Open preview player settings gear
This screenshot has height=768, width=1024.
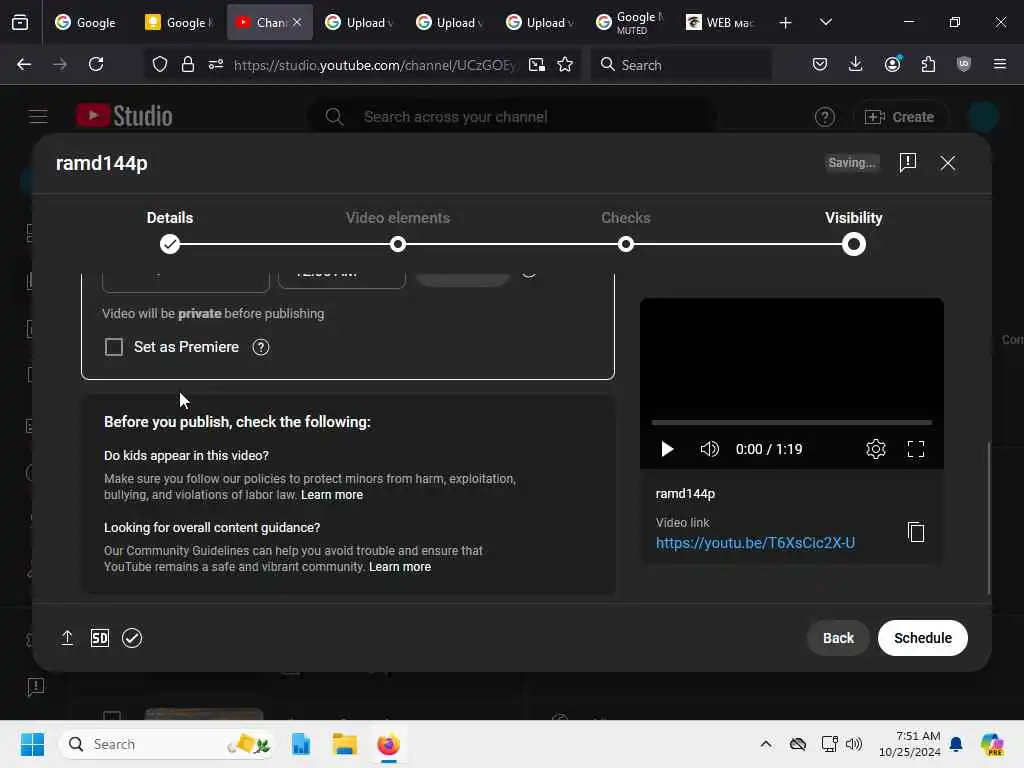coord(875,449)
